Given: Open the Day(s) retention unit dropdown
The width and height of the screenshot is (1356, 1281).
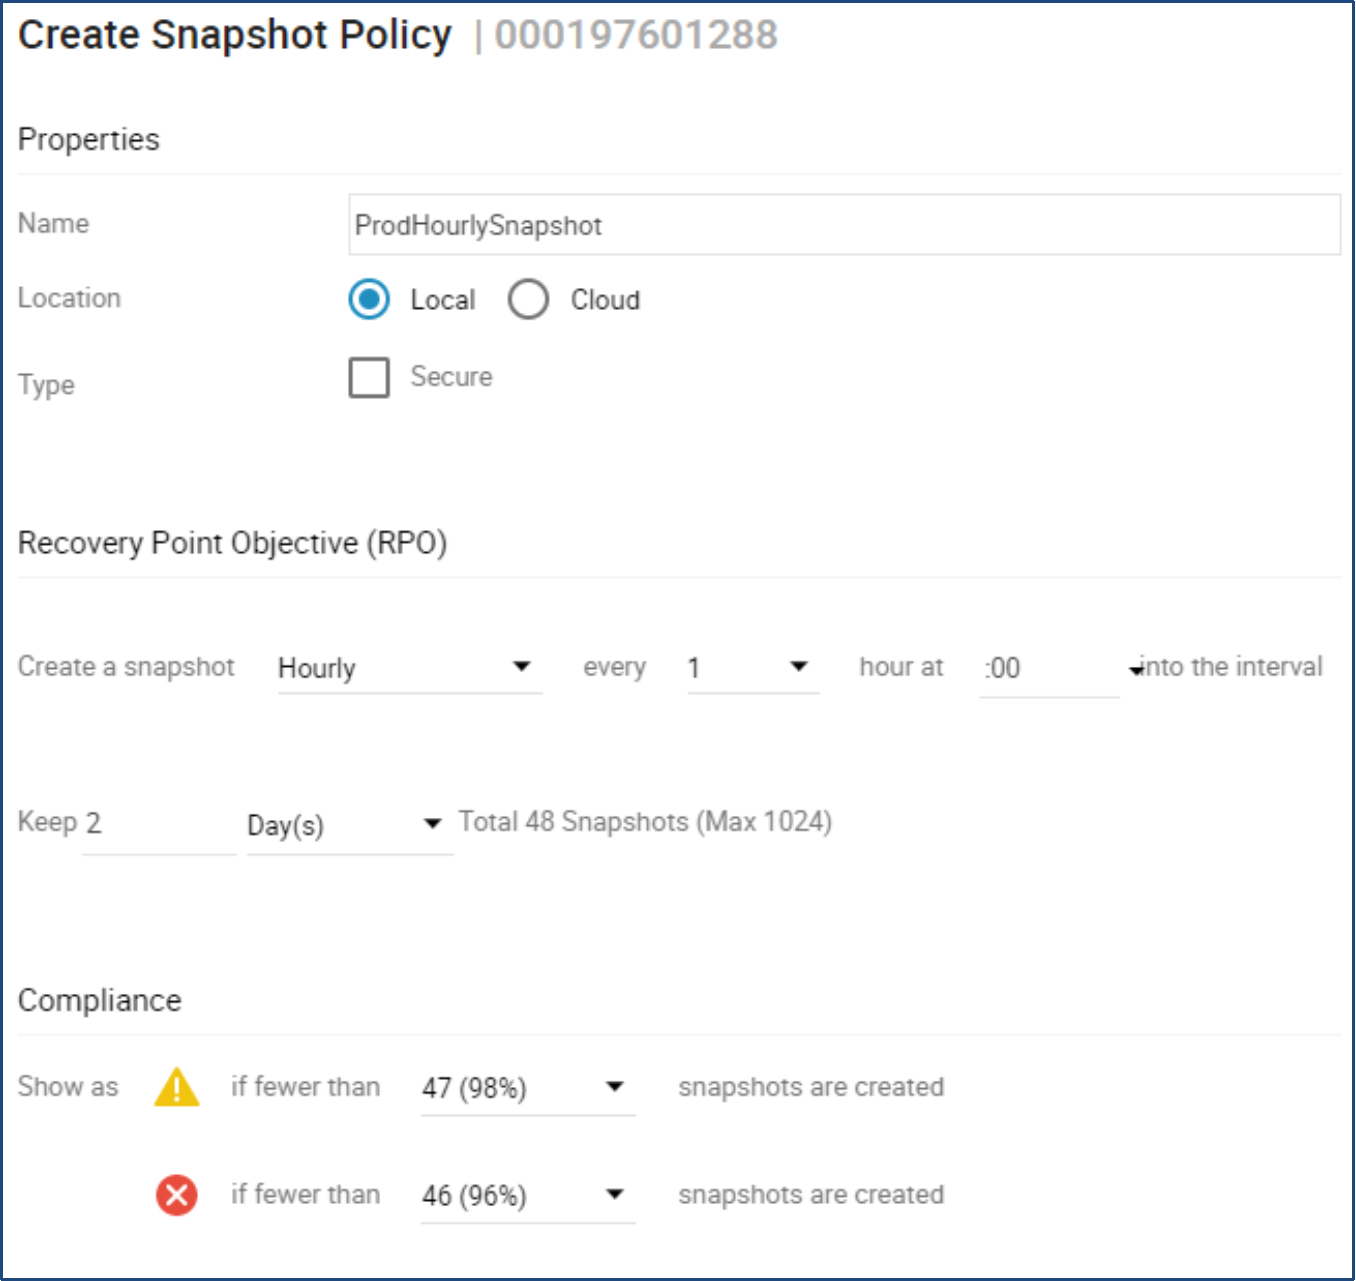Looking at the screenshot, I should tap(350, 825).
